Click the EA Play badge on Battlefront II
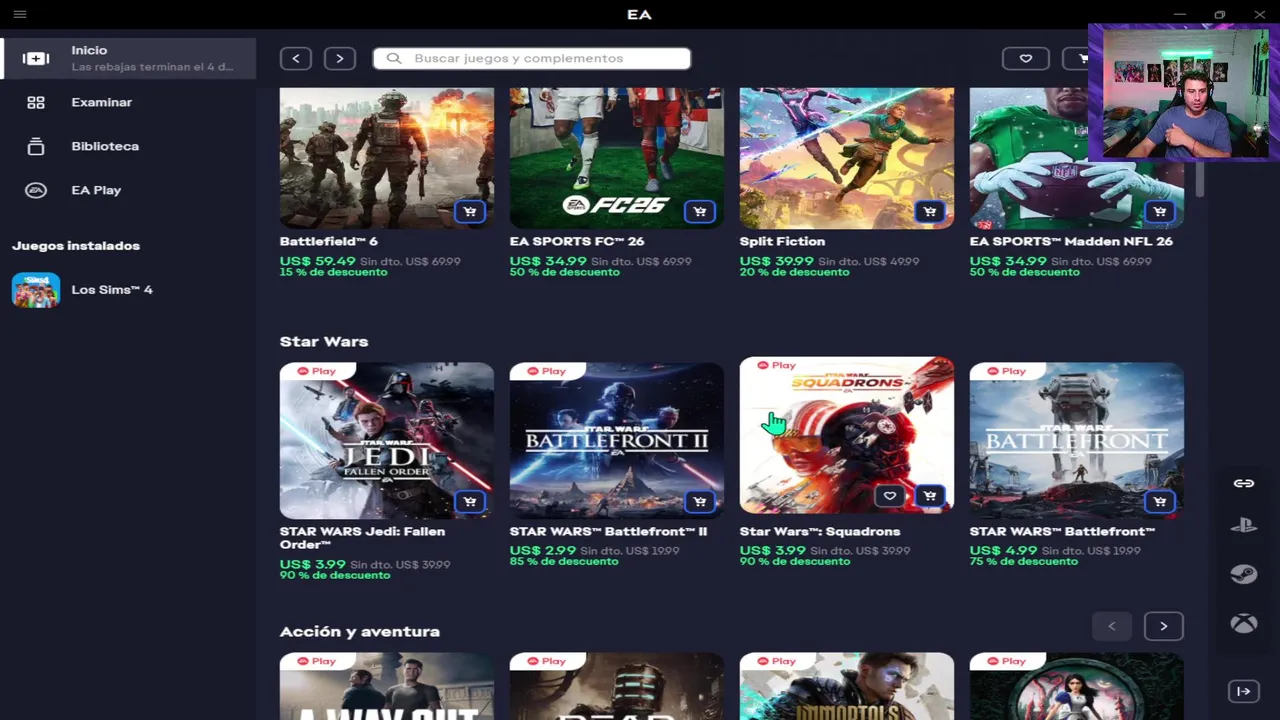The width and height of the screenshot is (1280, 720). tap(546, 371)
